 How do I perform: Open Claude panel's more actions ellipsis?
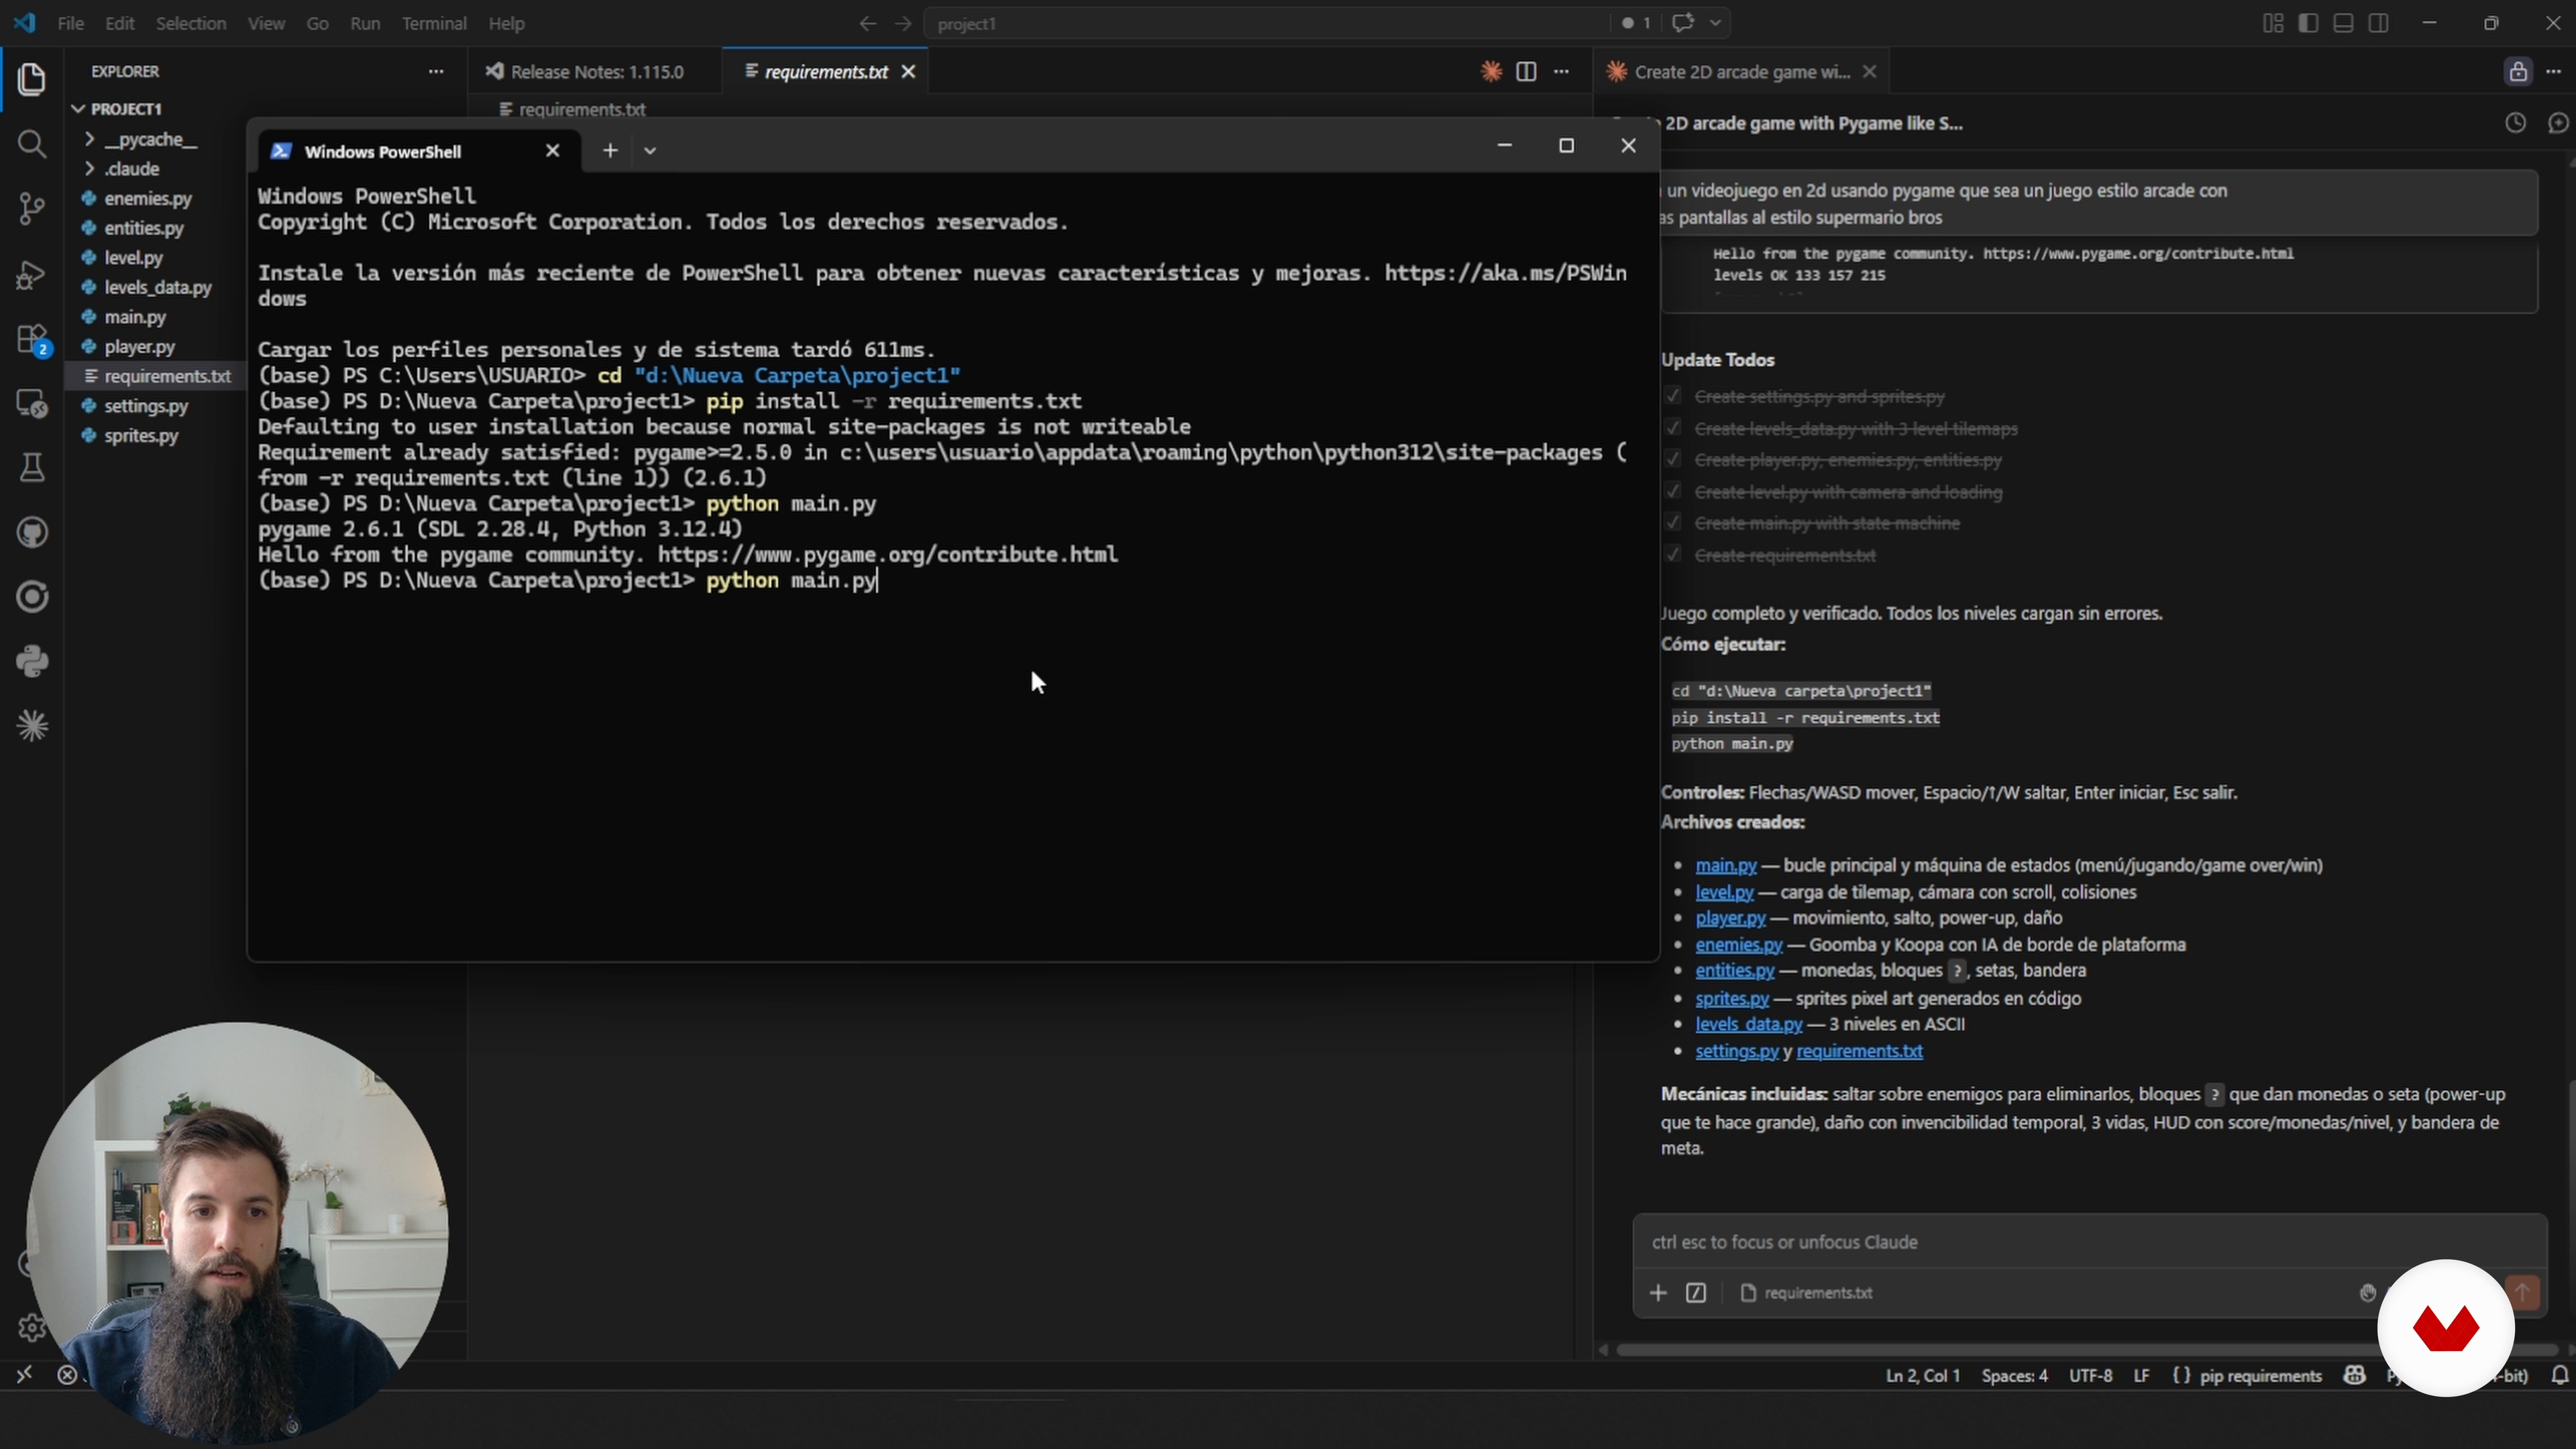[x=2554, y=72]
